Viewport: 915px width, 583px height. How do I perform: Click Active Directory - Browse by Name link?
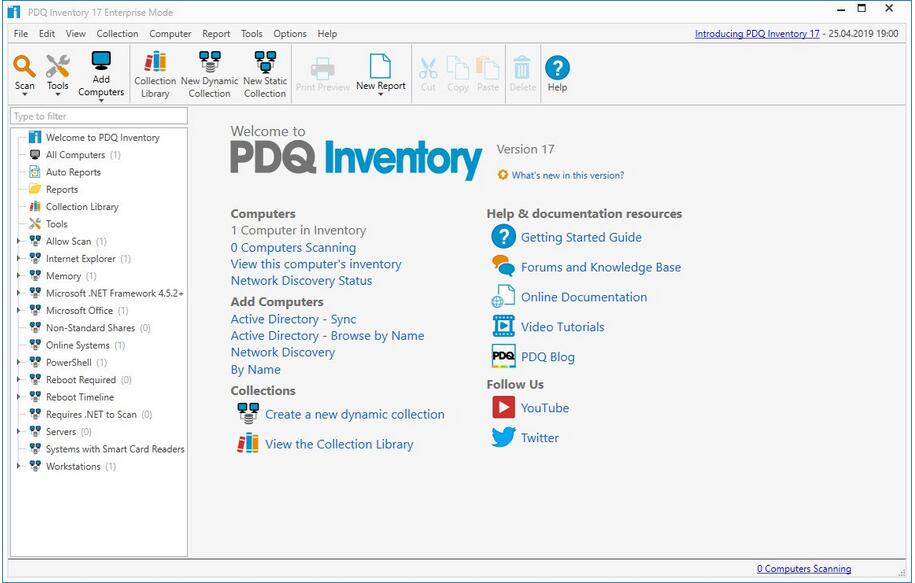pyautogui.click(x=327, y=336)
